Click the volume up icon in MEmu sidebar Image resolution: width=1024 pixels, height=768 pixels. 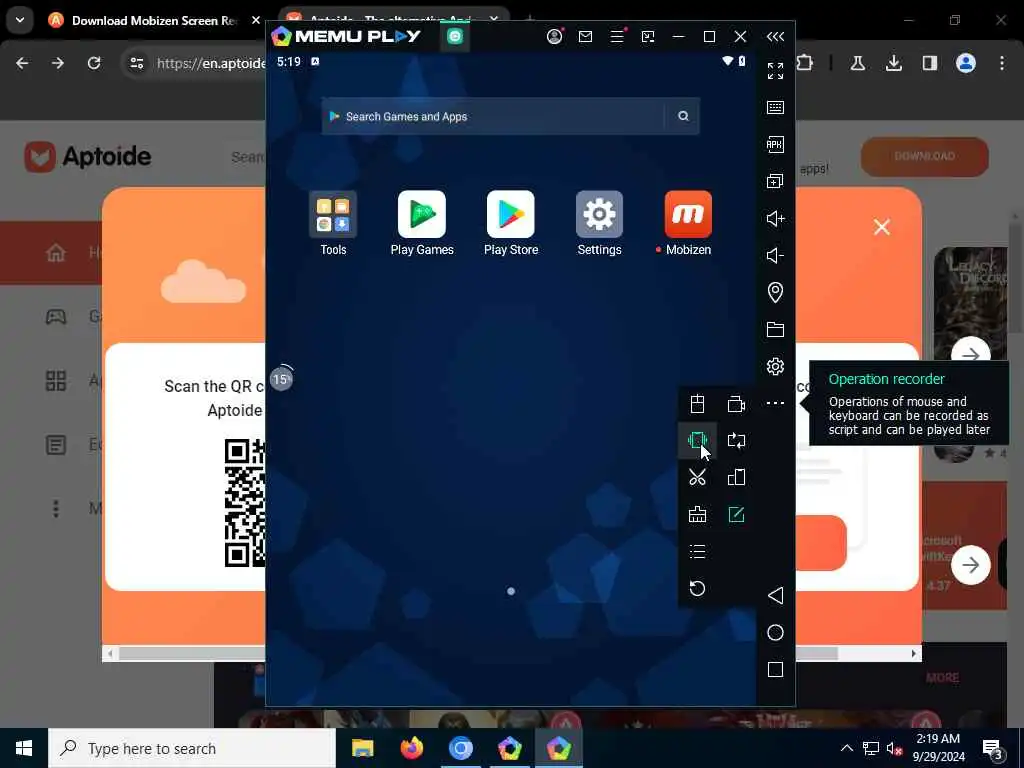[x=775, y=218]
